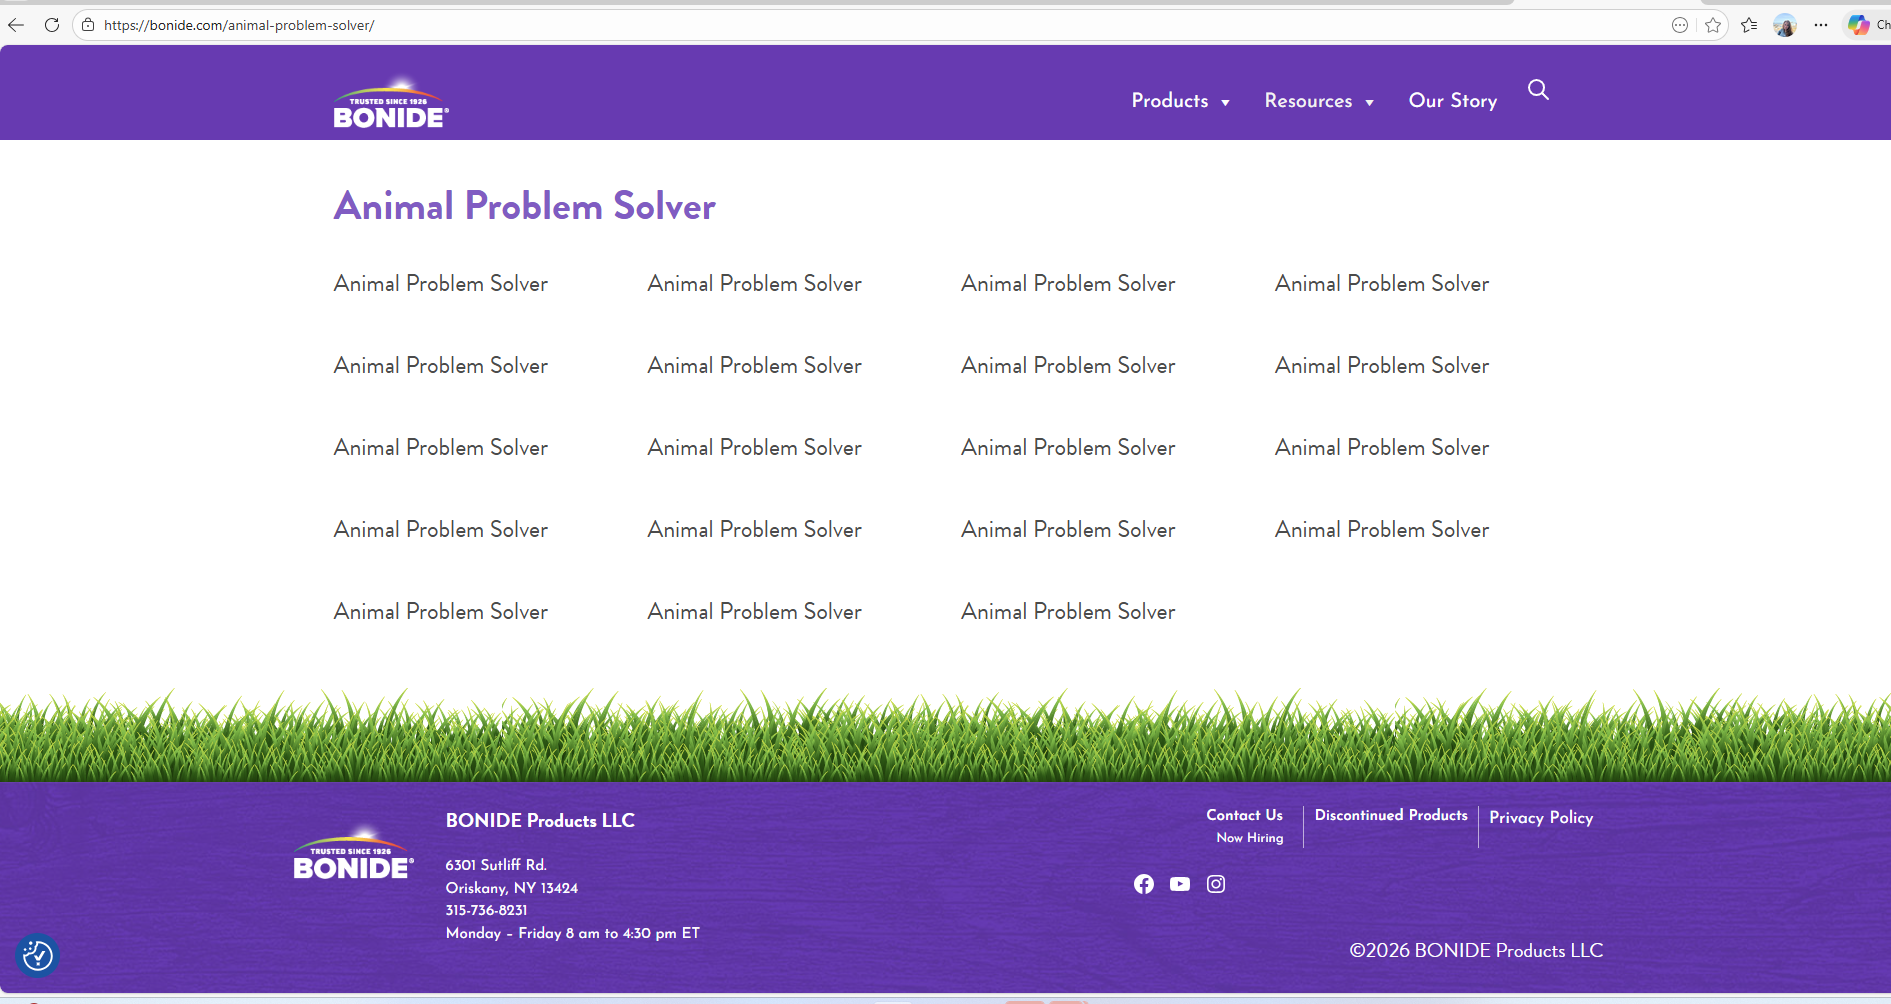This screenshot has height=1004, width=1891.
Task: Go back using browser back arrow
Action: (16, 25)
